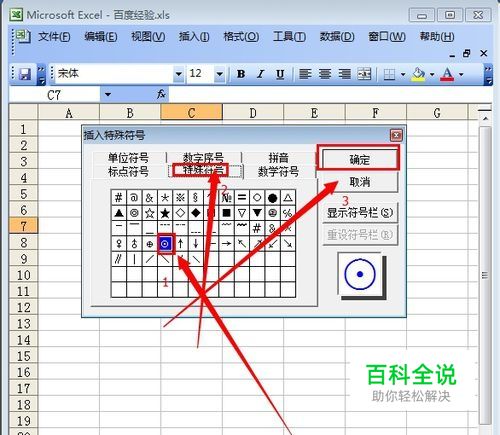
Task: Select row 12 header
Action: [x=23, y=307]
